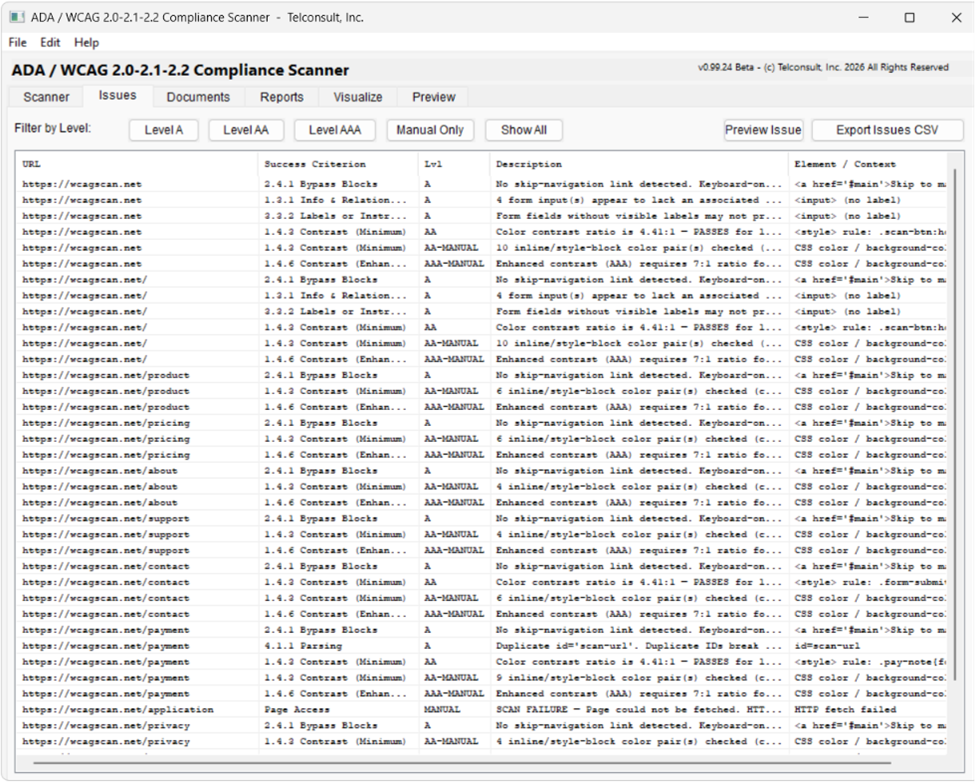975x784 pixels.
Task: Select the wcagscan.net/support 1.4.6 Contrast row
Action: [482, 551]
